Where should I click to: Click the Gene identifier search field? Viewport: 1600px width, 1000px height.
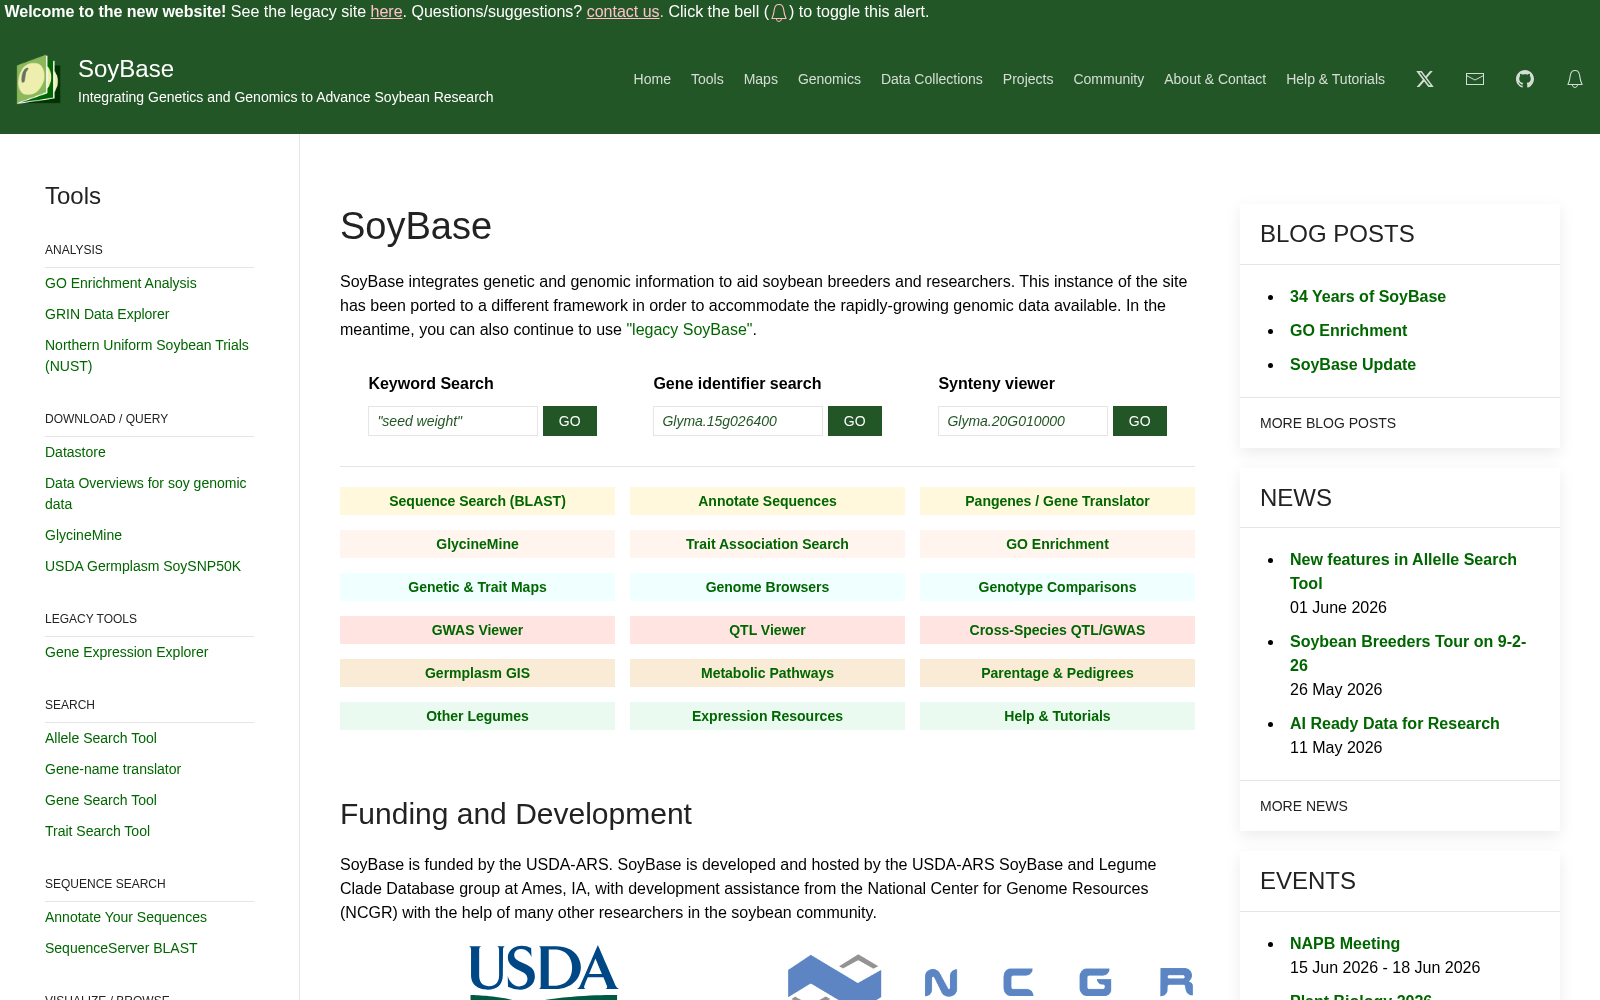pos(738,421)
